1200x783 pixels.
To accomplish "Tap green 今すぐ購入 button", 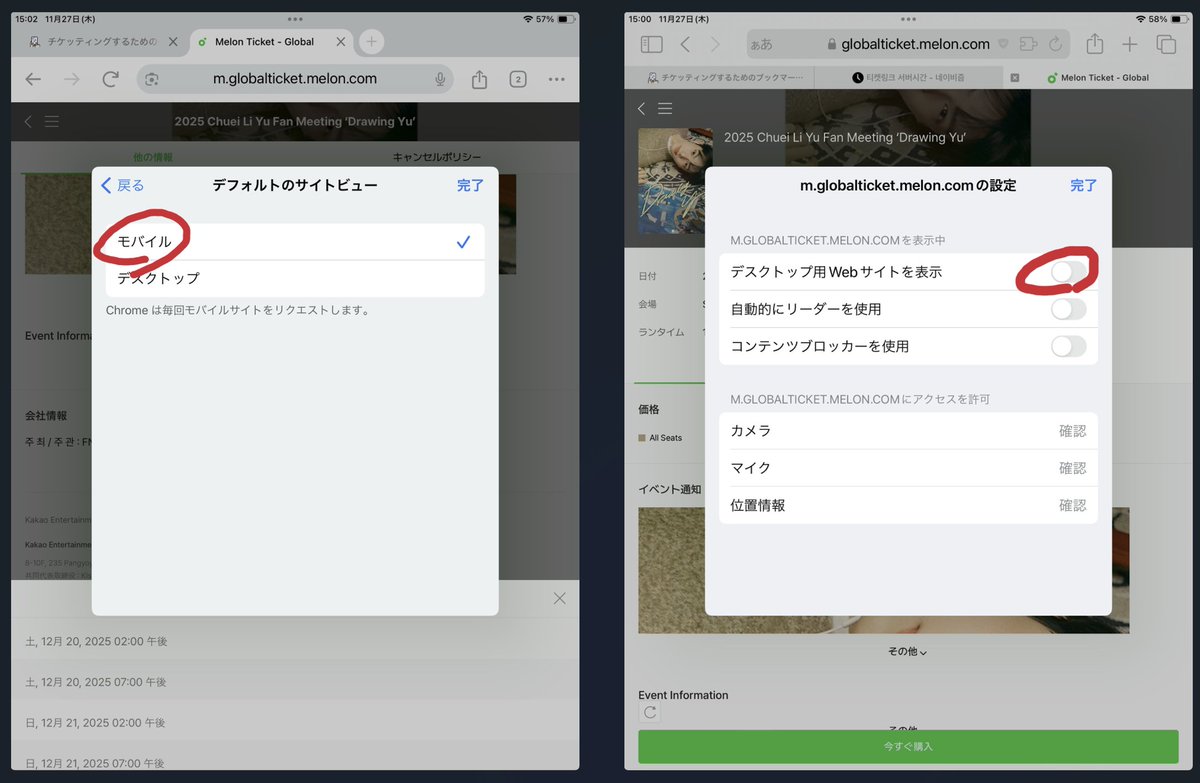I will [908, 746].
